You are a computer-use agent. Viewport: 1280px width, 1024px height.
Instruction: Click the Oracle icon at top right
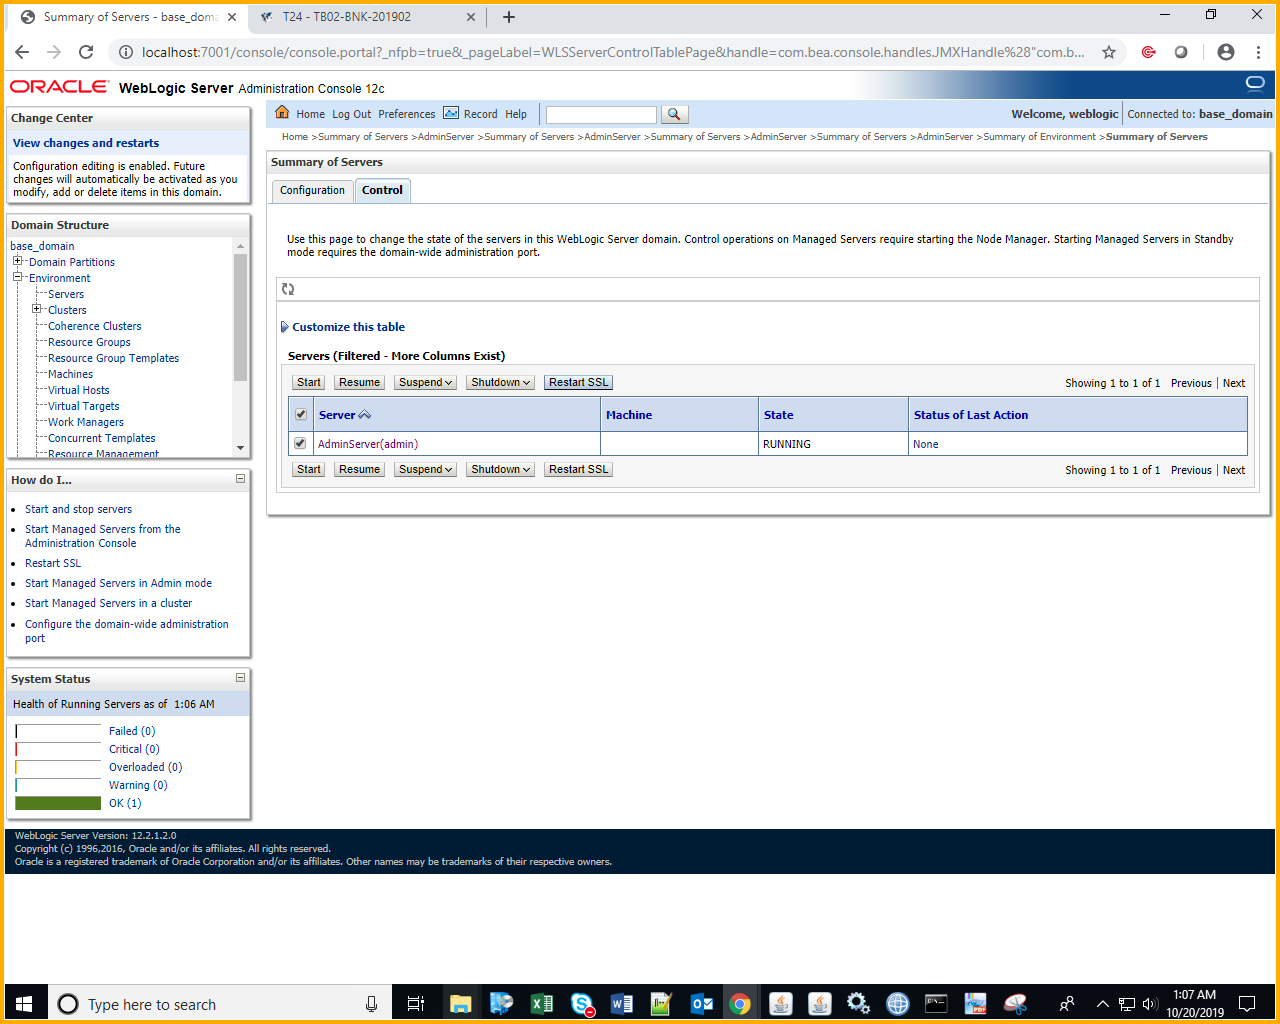[1255, 84]
